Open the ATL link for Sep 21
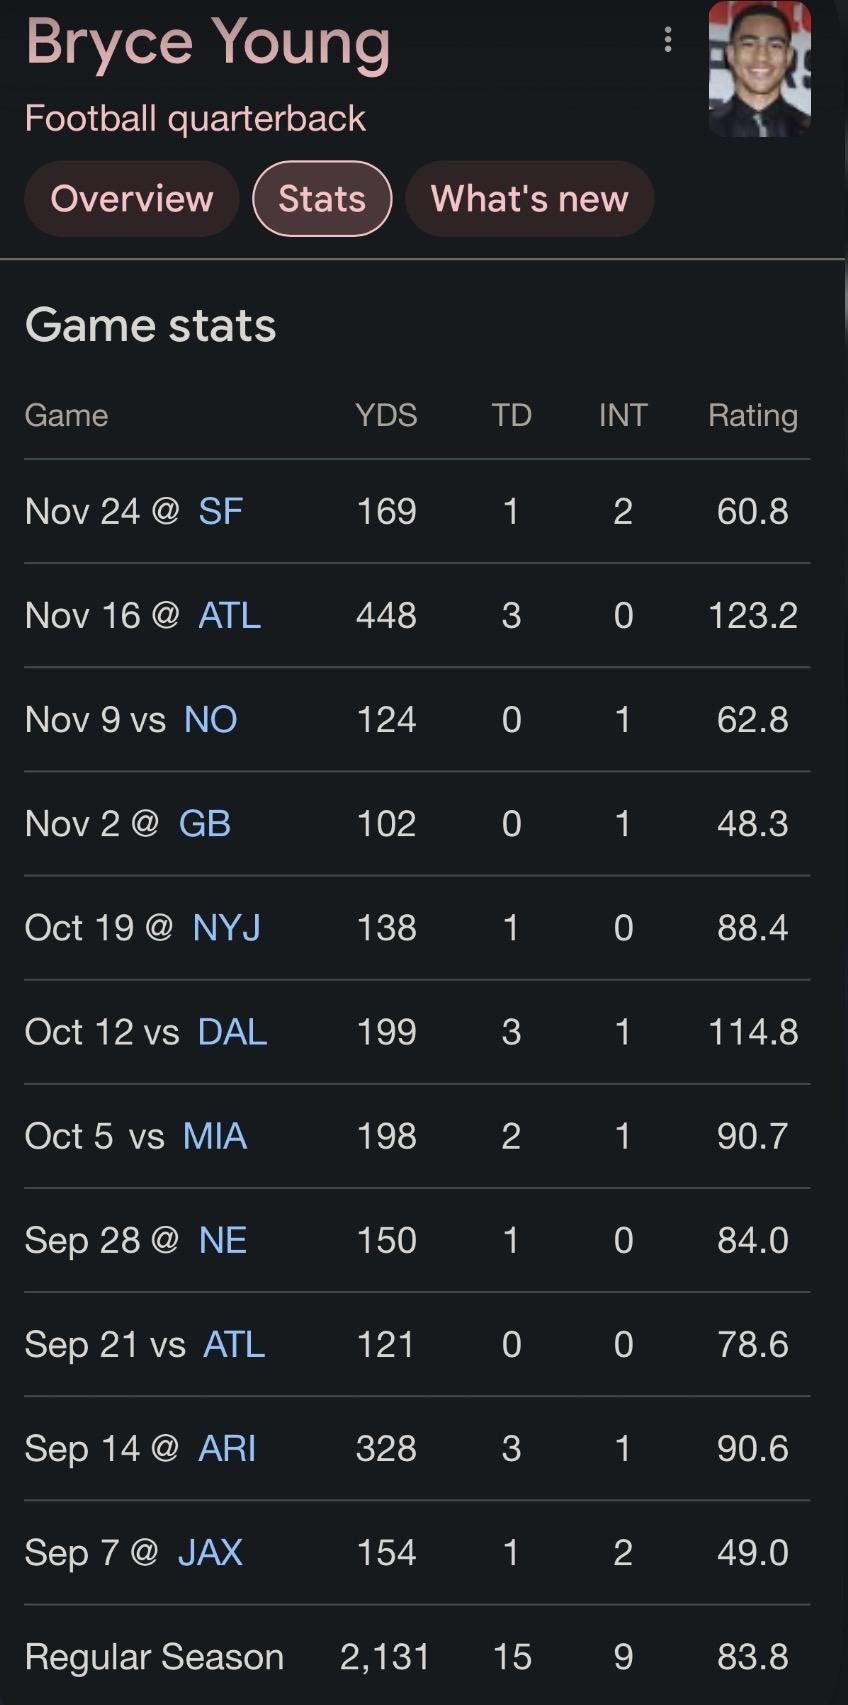Screen dimensions: 848x1705 (x=234, y=1344)
